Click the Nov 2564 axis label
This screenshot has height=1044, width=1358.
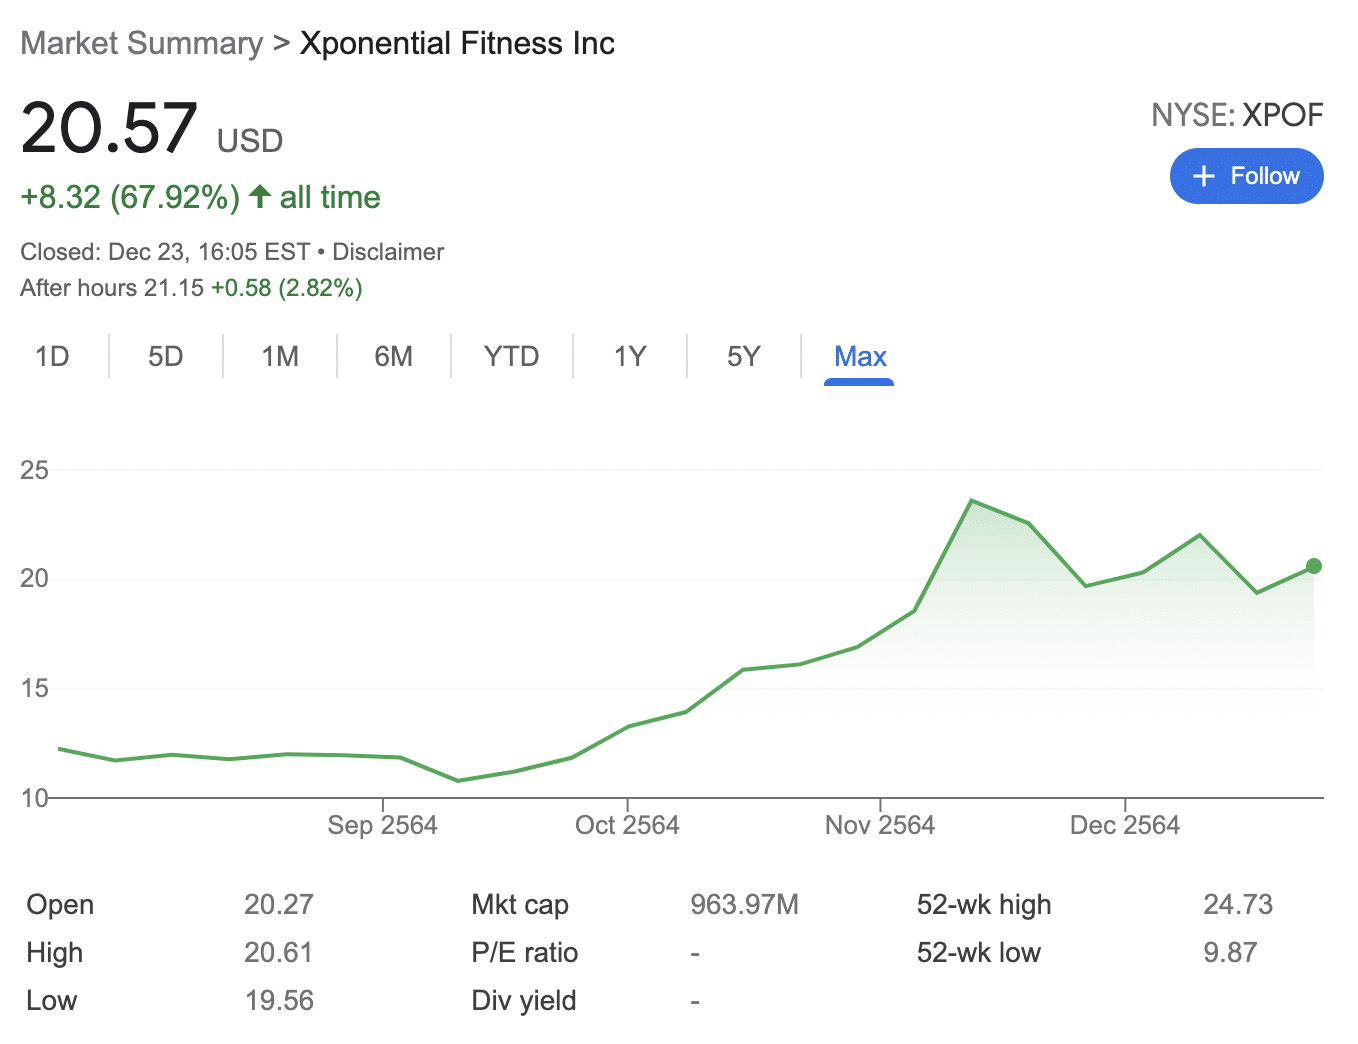880,825
